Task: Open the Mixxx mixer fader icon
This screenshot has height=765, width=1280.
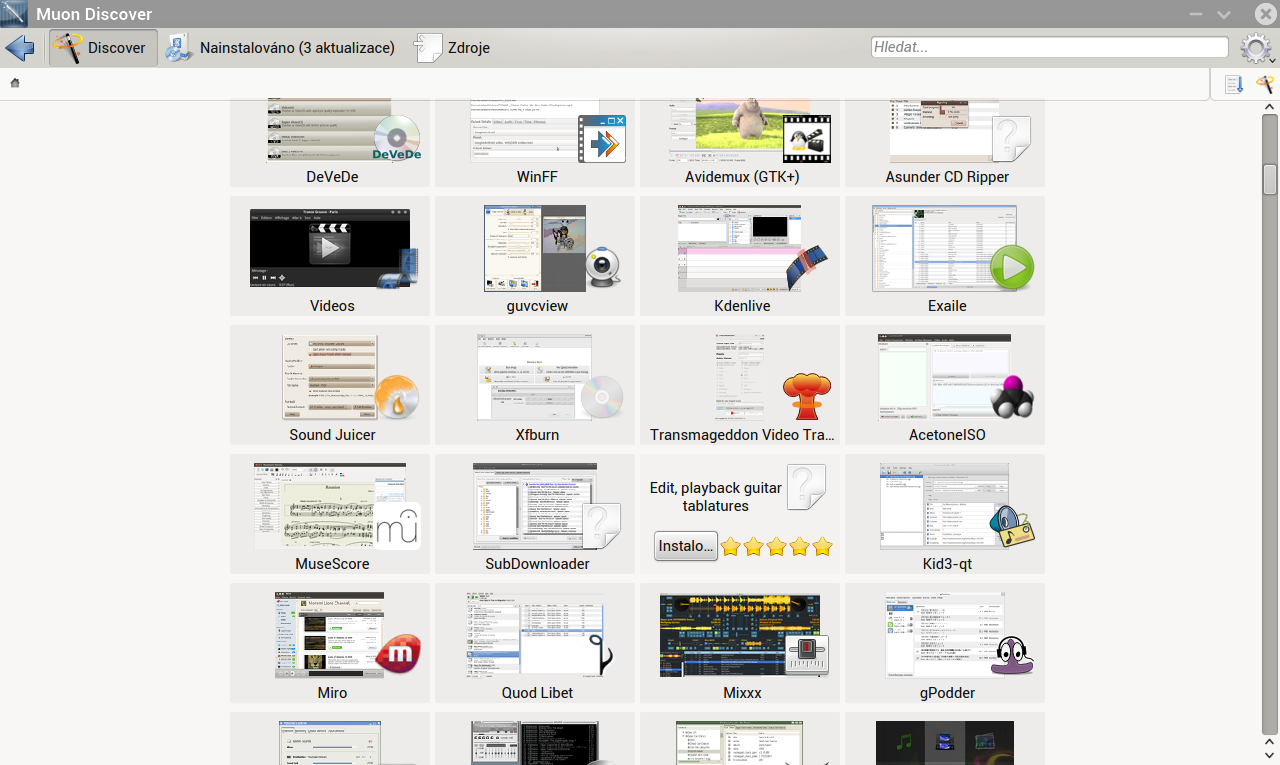Action: pyautogui.click(x=807, y=655)
